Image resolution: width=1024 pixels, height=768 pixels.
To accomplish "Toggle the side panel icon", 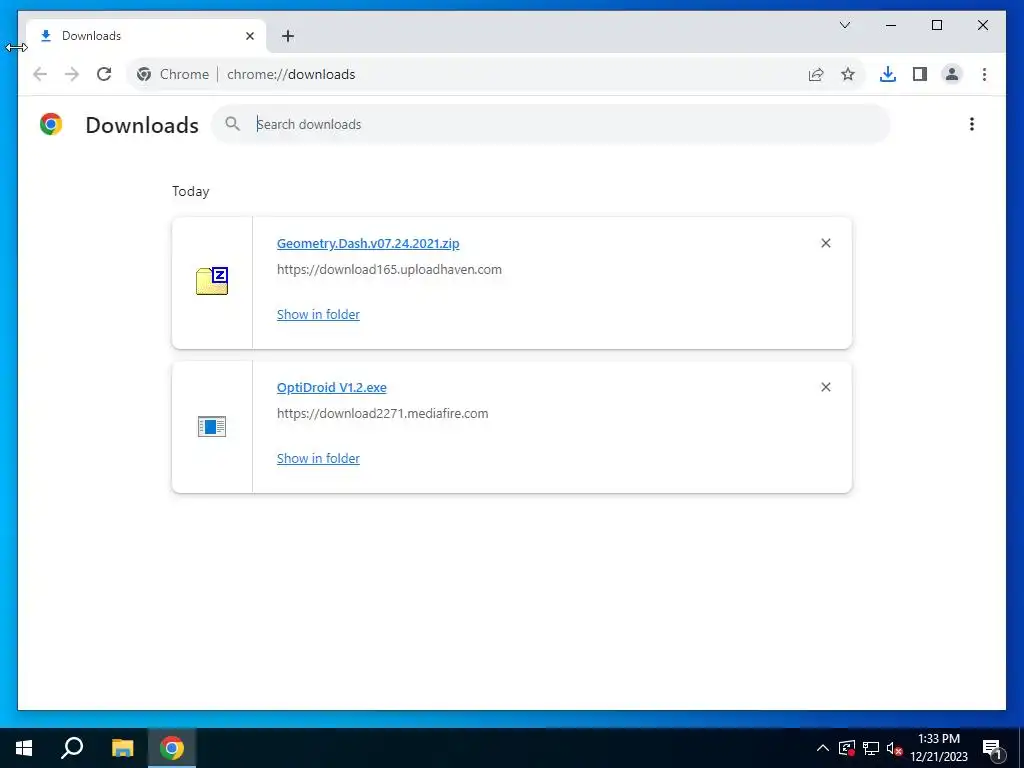I will (920, 74).
